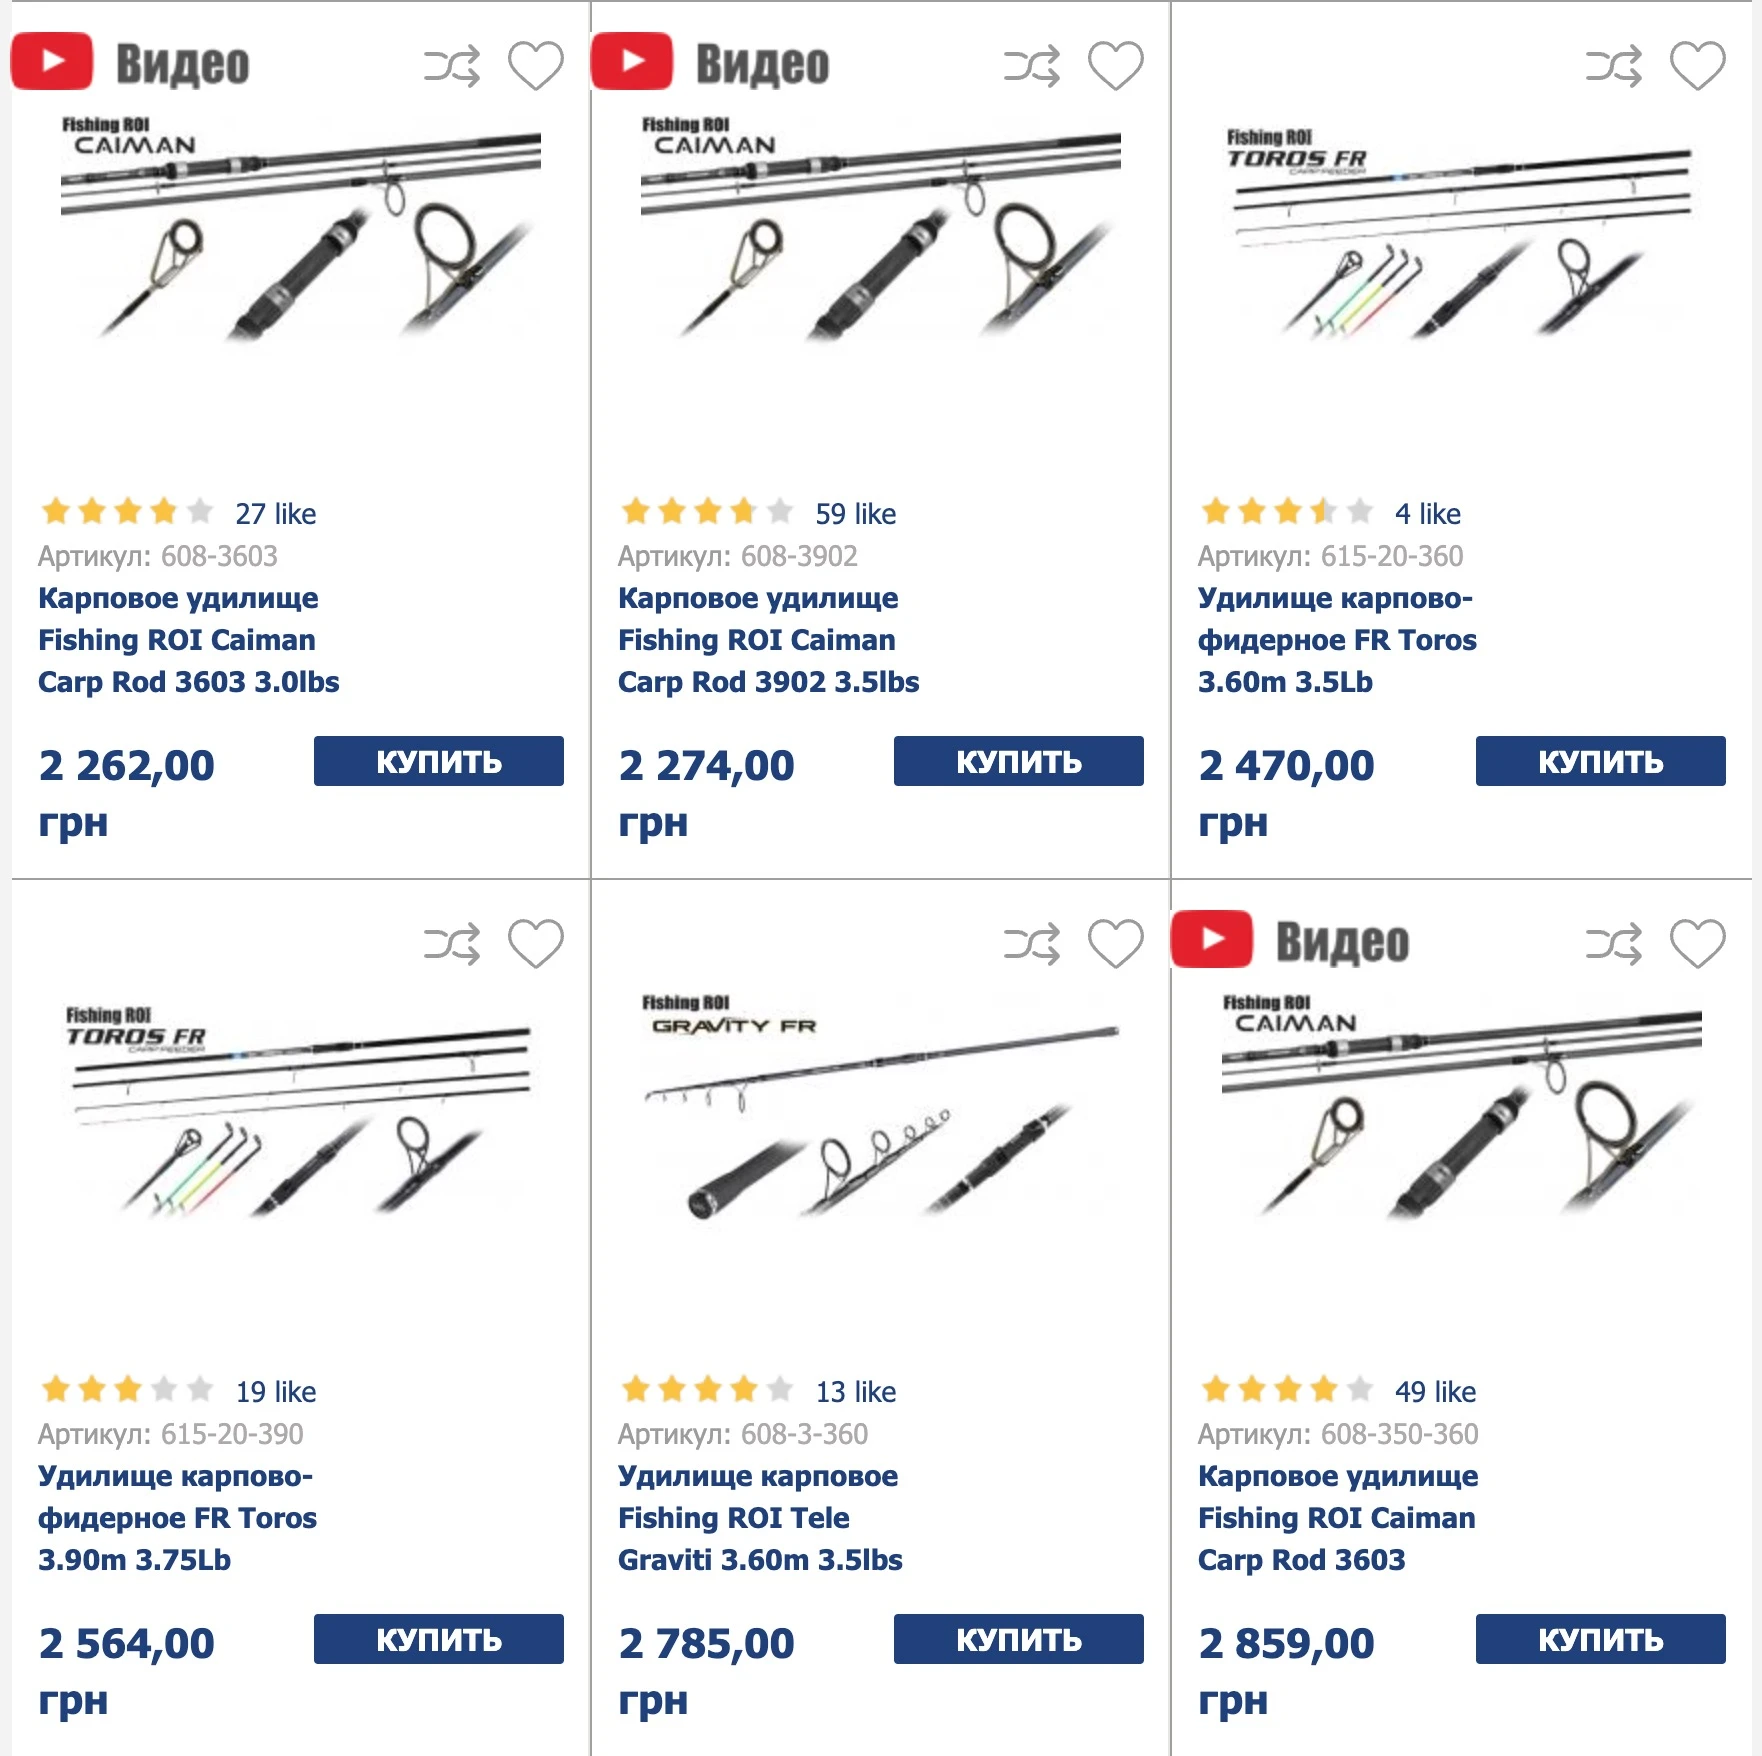Image resolution: width=1762 pixels, height=1756 pixels.
Task: Compare the FR Toros 3.90m 3.75Lb rod
Action: [451, 944]
